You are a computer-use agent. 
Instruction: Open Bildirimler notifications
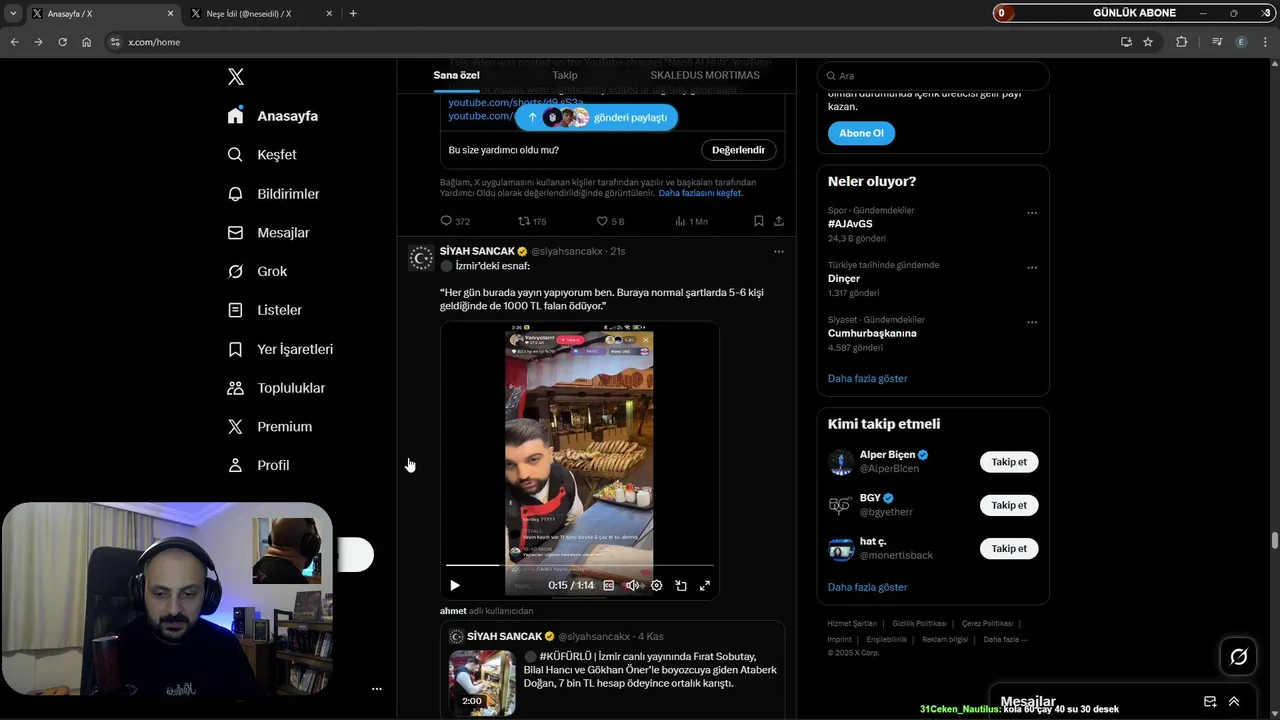point(273,194)
